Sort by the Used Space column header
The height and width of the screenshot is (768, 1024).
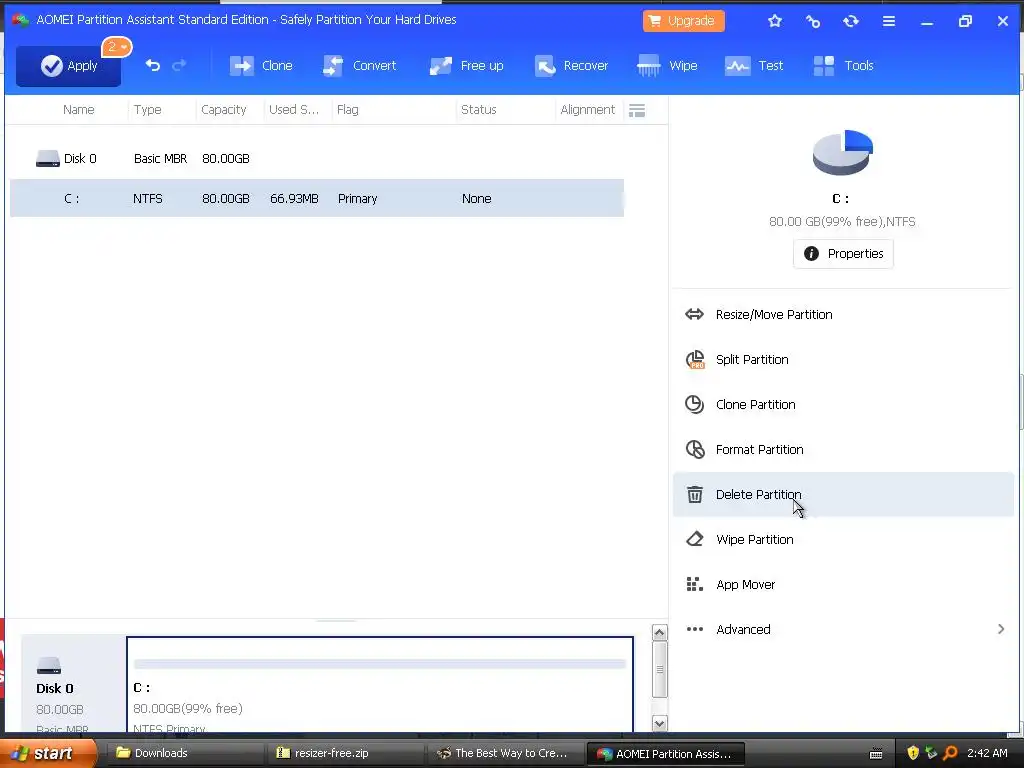[x=294, y=110]
